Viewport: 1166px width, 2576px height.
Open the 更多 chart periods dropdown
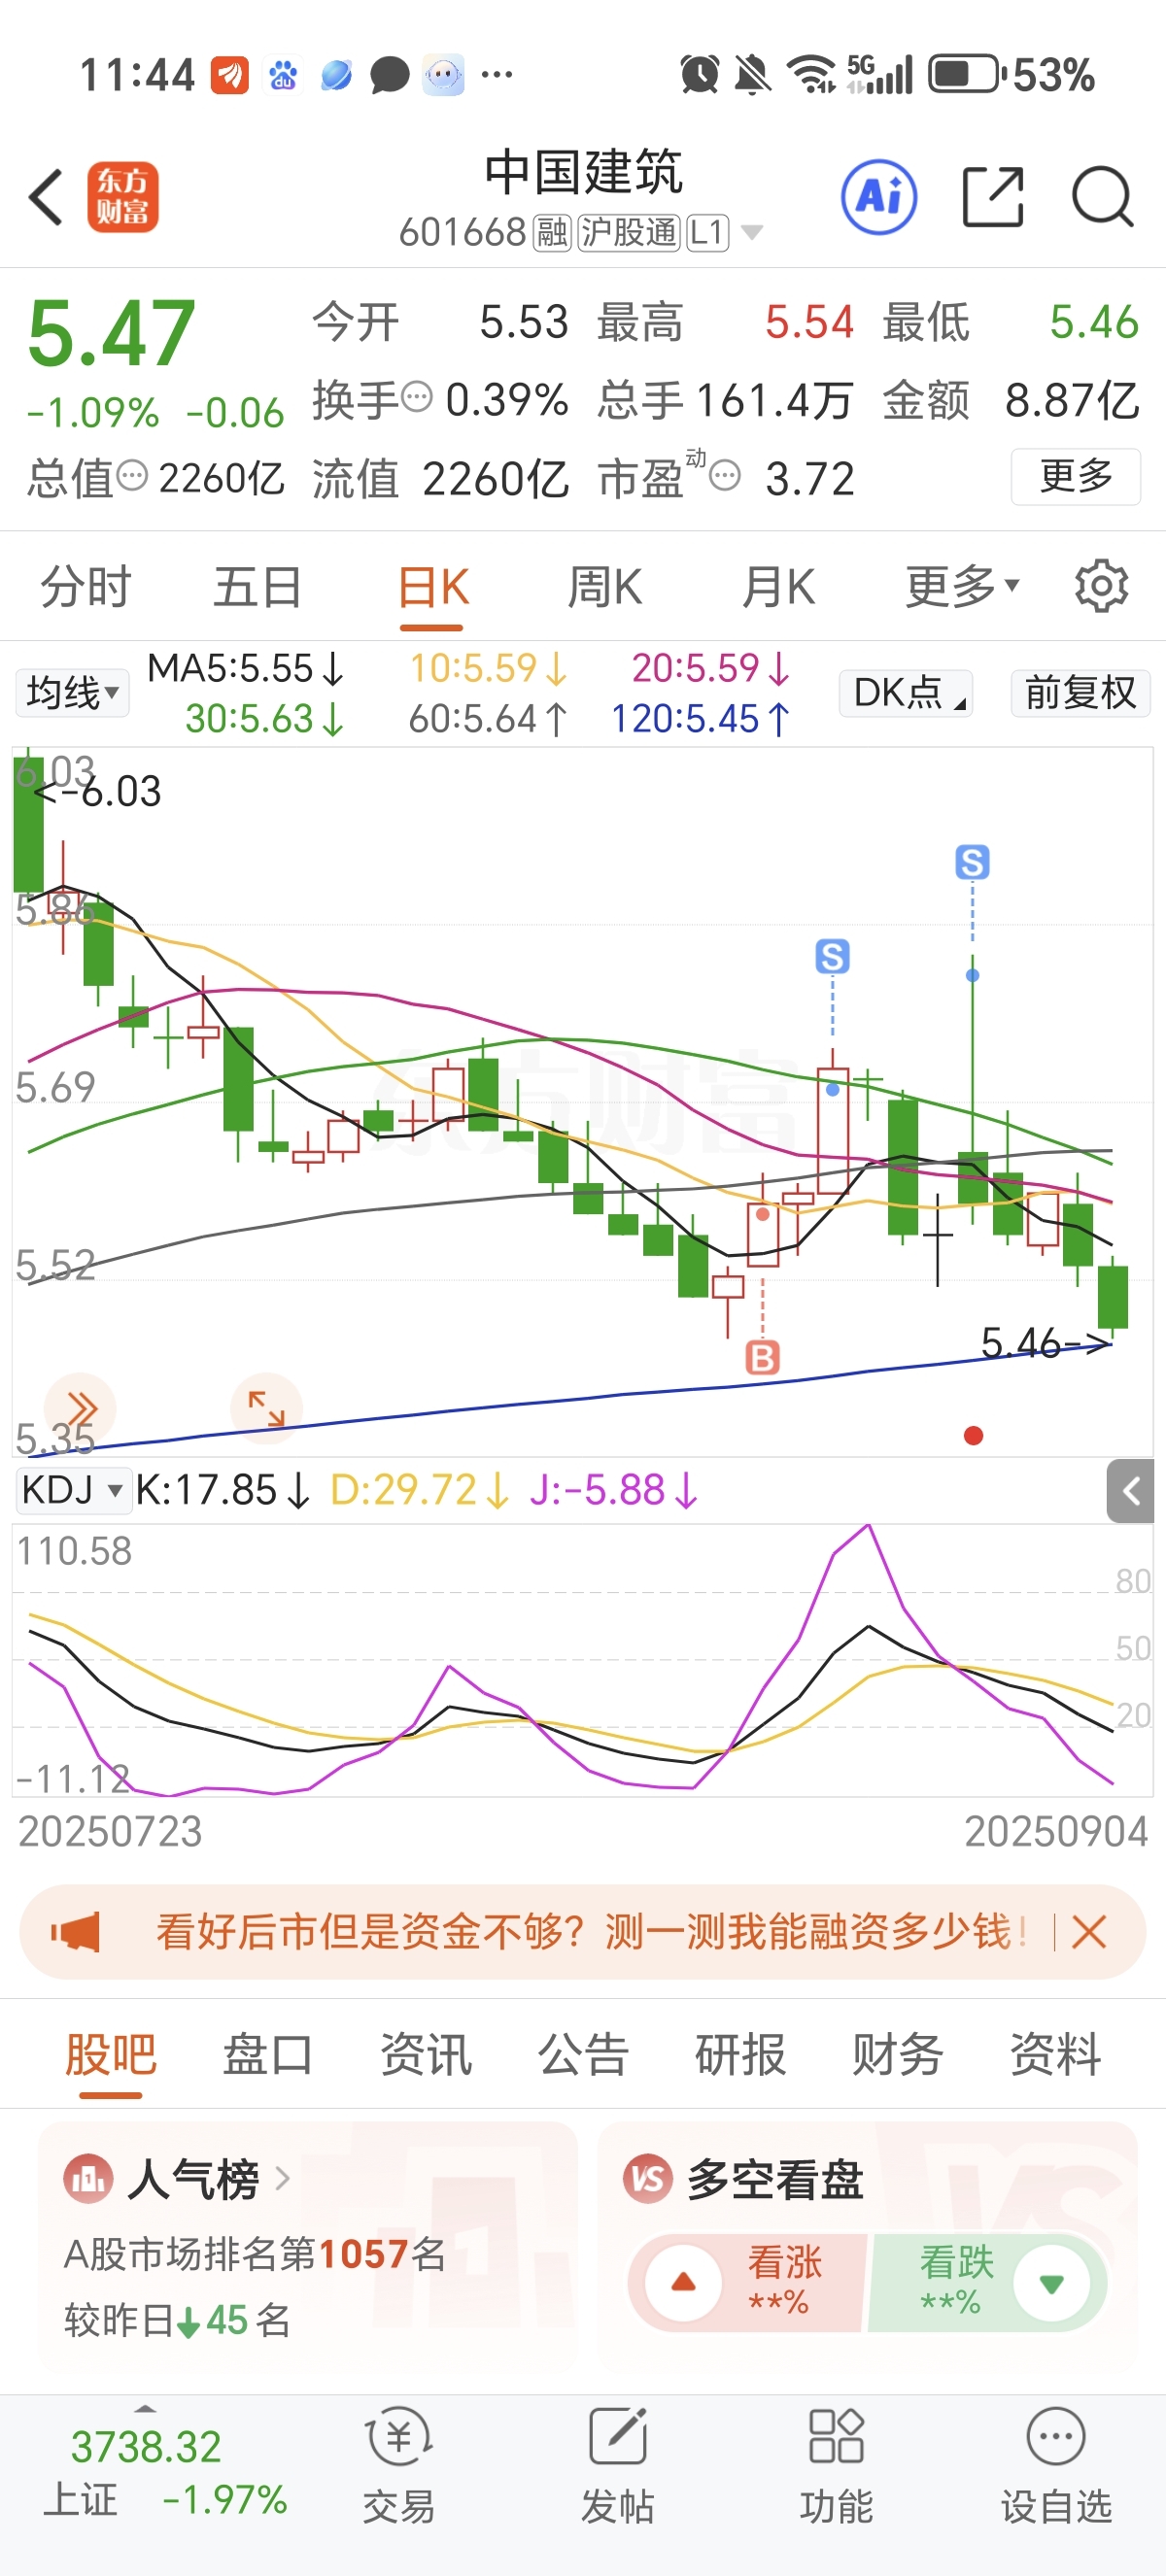click(962, 586)
